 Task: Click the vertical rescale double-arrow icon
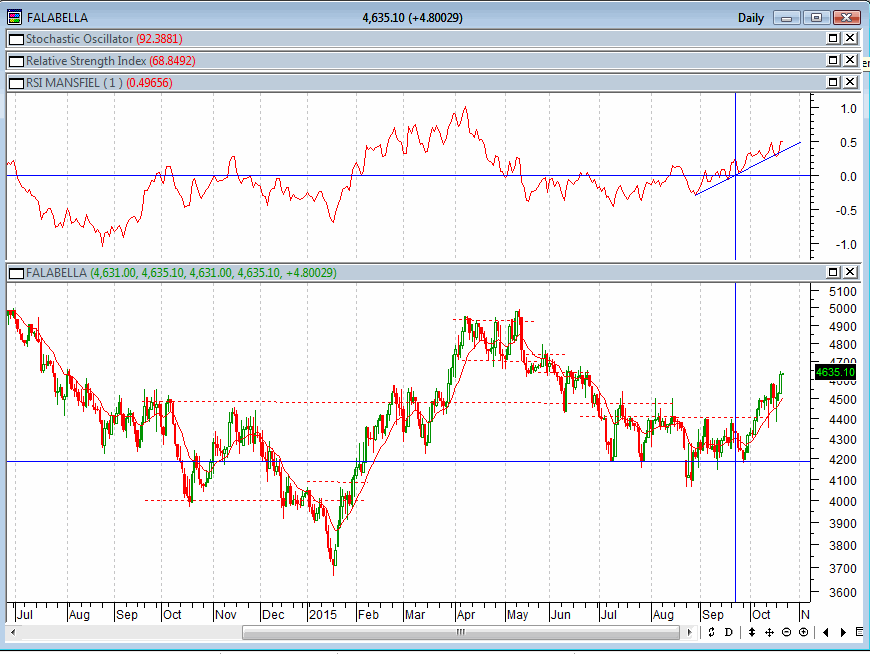pos(751,633)
